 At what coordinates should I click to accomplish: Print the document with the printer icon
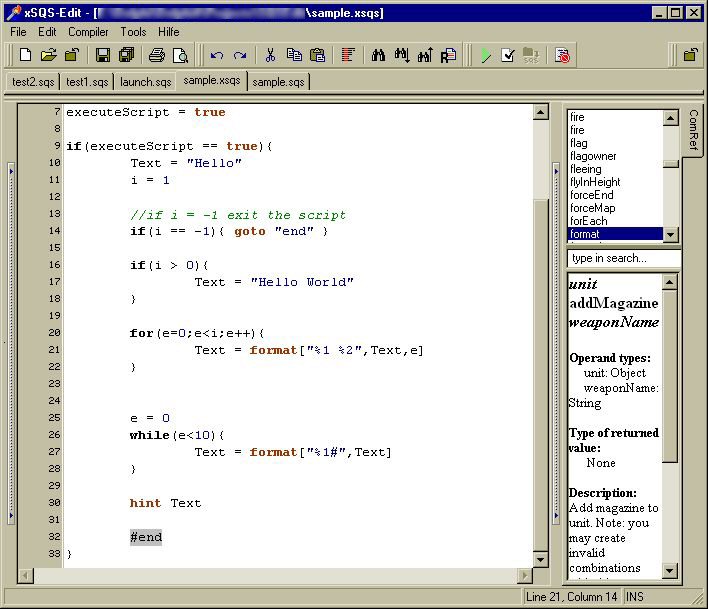tap(157, 56)
